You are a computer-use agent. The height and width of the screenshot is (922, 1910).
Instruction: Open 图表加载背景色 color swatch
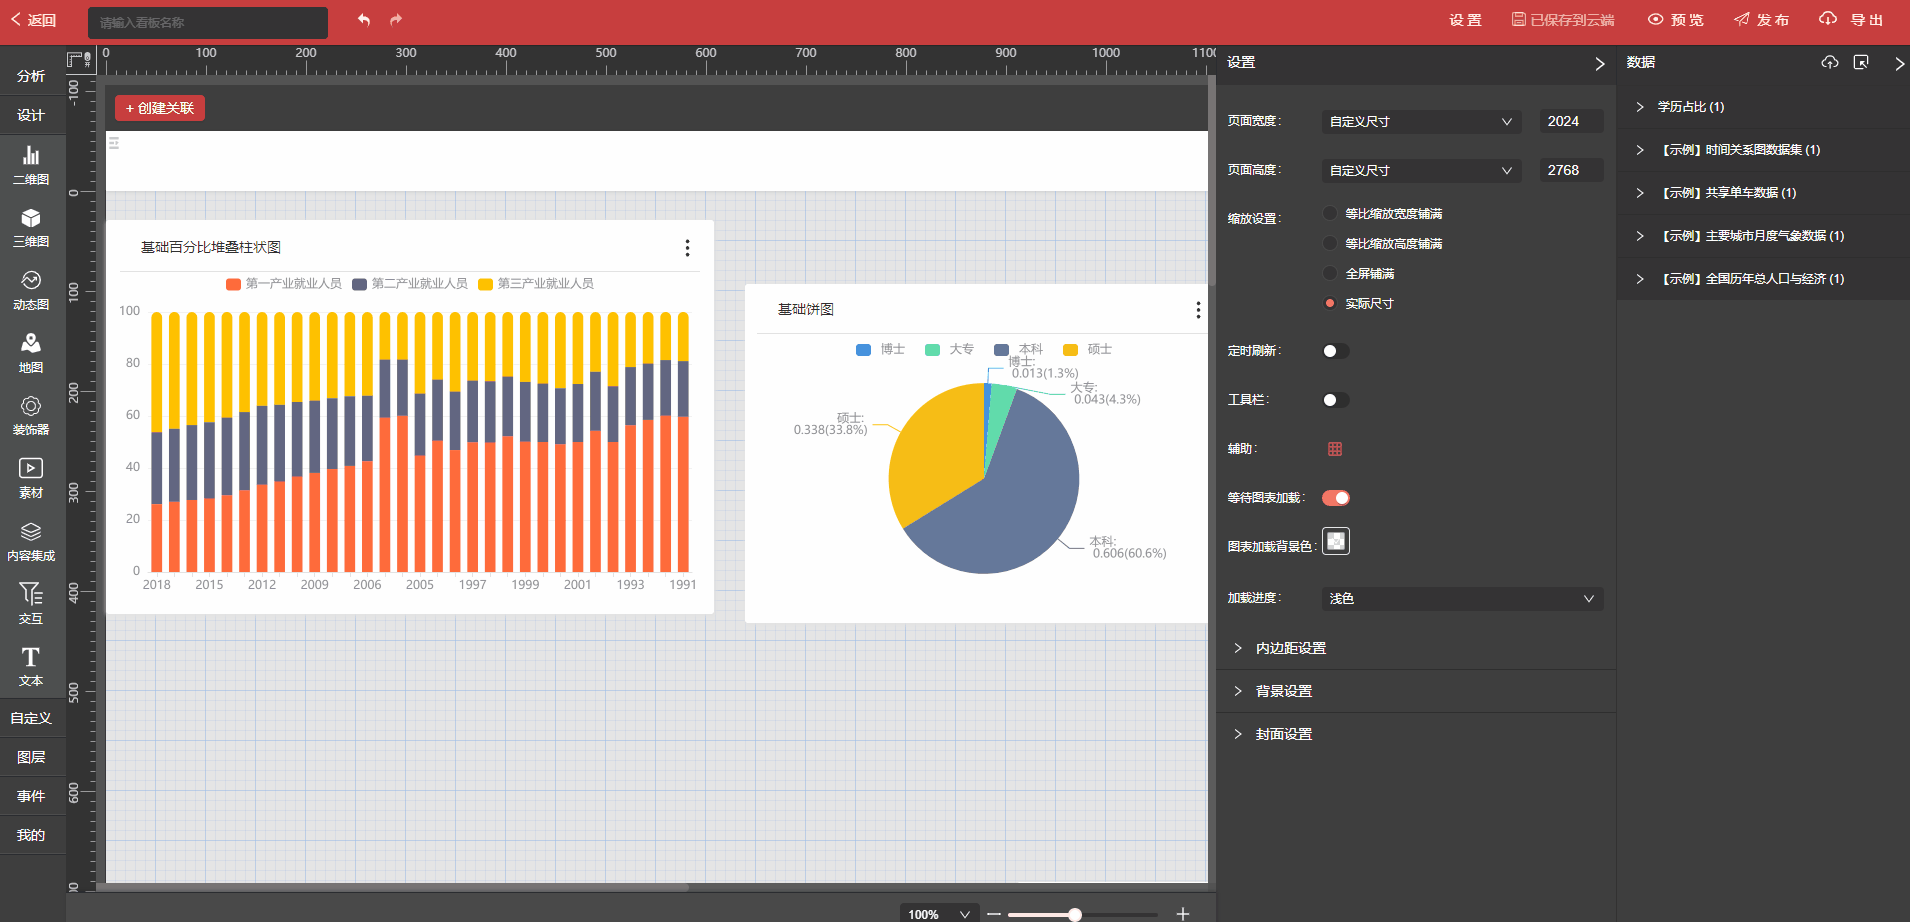pyautogui.click(x=1335, y=541)
